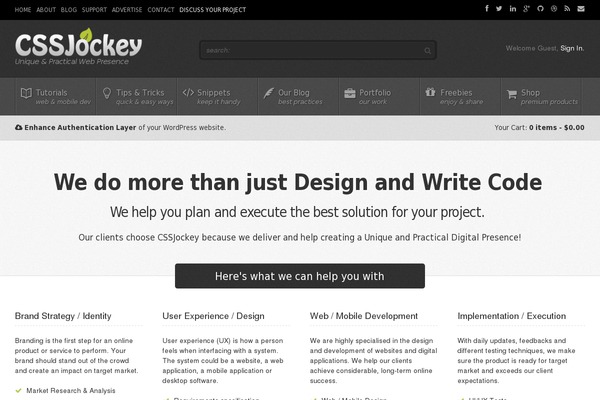Image resolution: width=600 pixels, height=400 pixels.
Task: Click the Implementation / Execution heading
Action: coord(511,316)
